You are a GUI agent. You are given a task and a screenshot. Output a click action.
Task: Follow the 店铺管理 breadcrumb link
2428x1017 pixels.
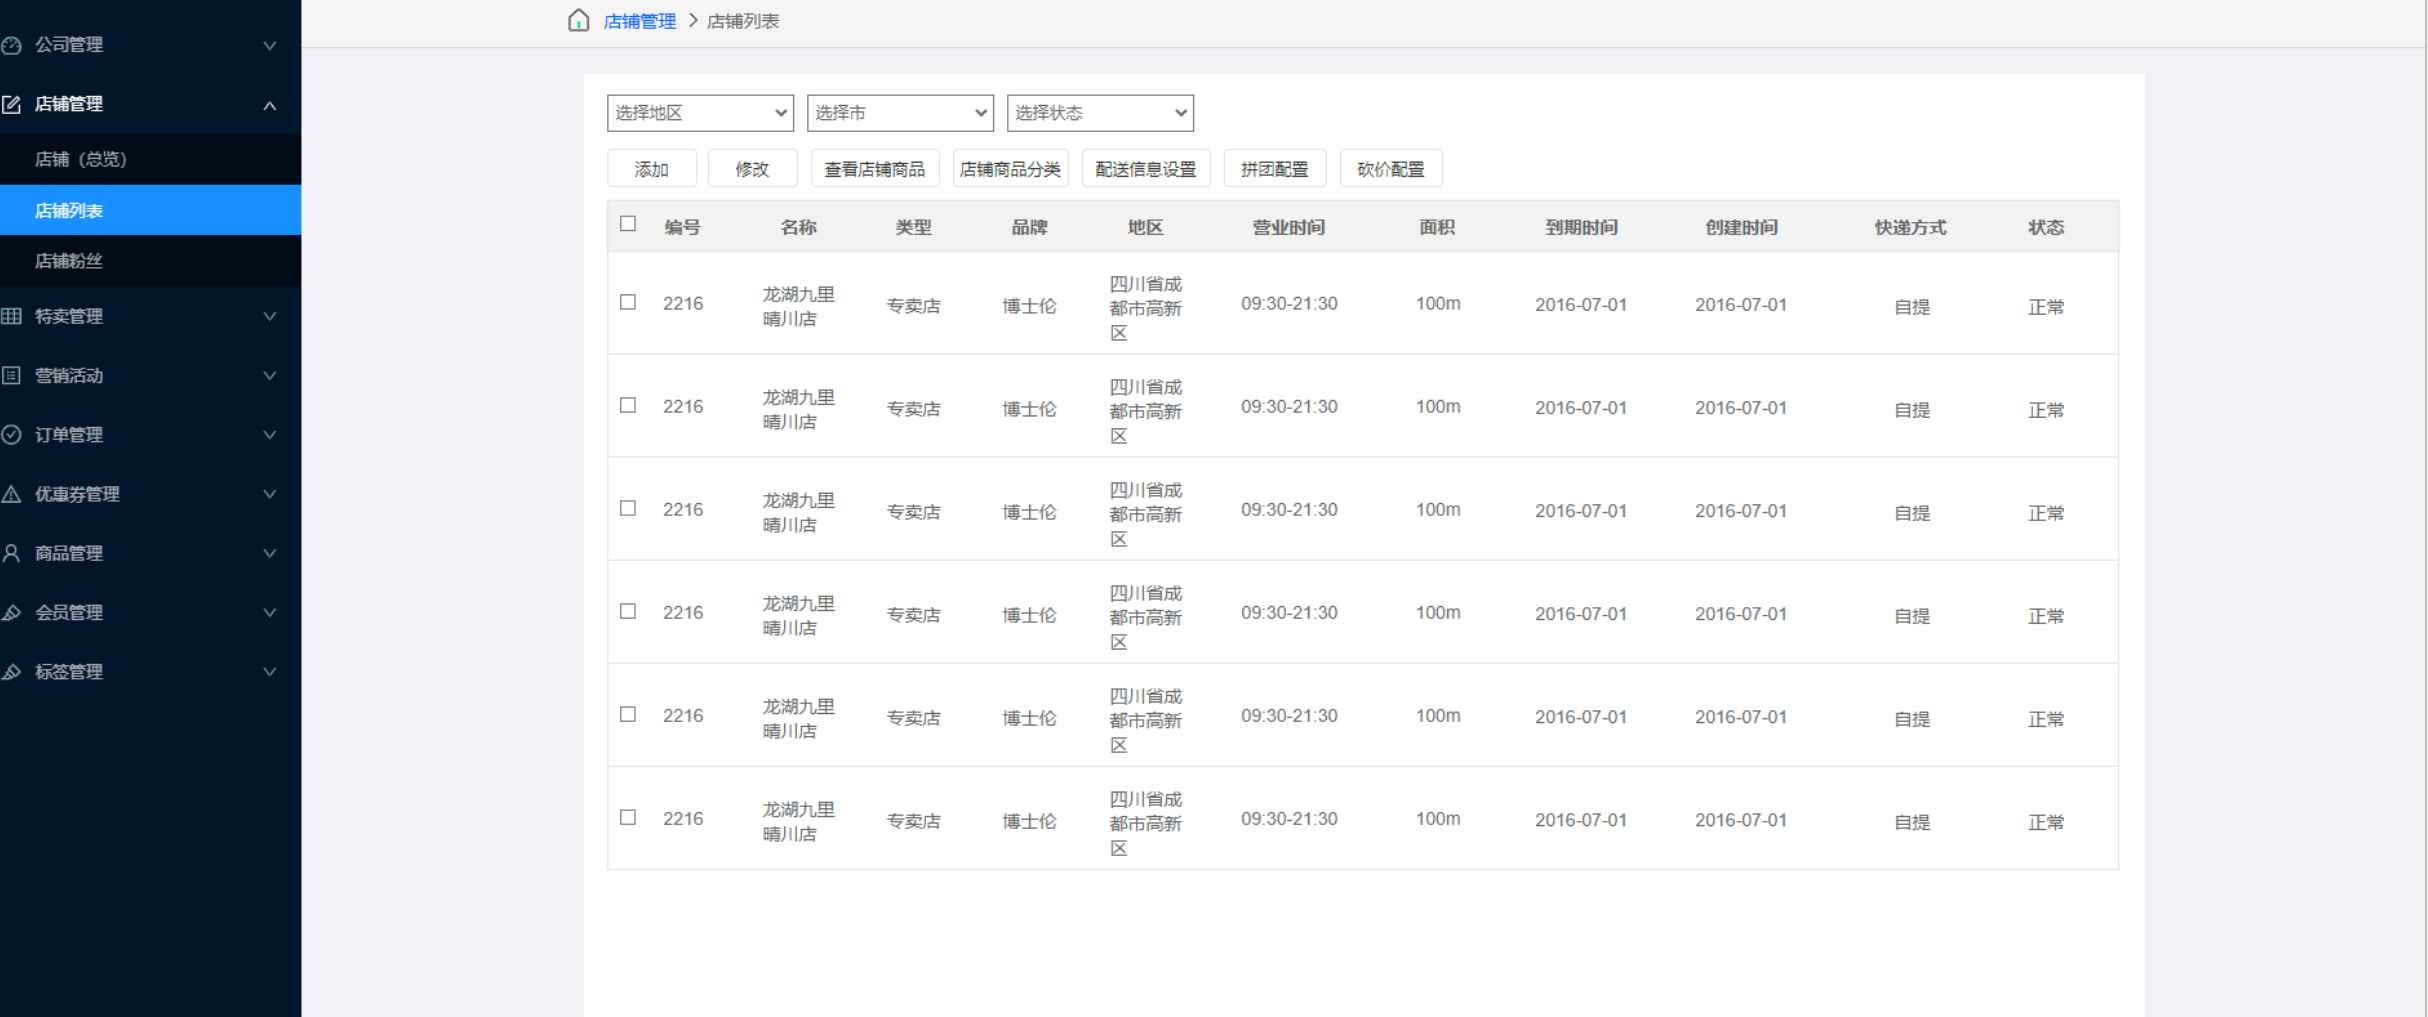(640, 21)
